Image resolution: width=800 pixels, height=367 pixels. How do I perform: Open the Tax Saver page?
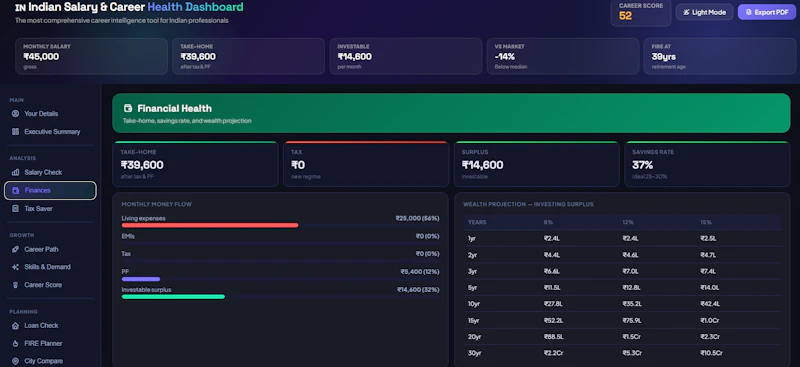pos(50,209)
